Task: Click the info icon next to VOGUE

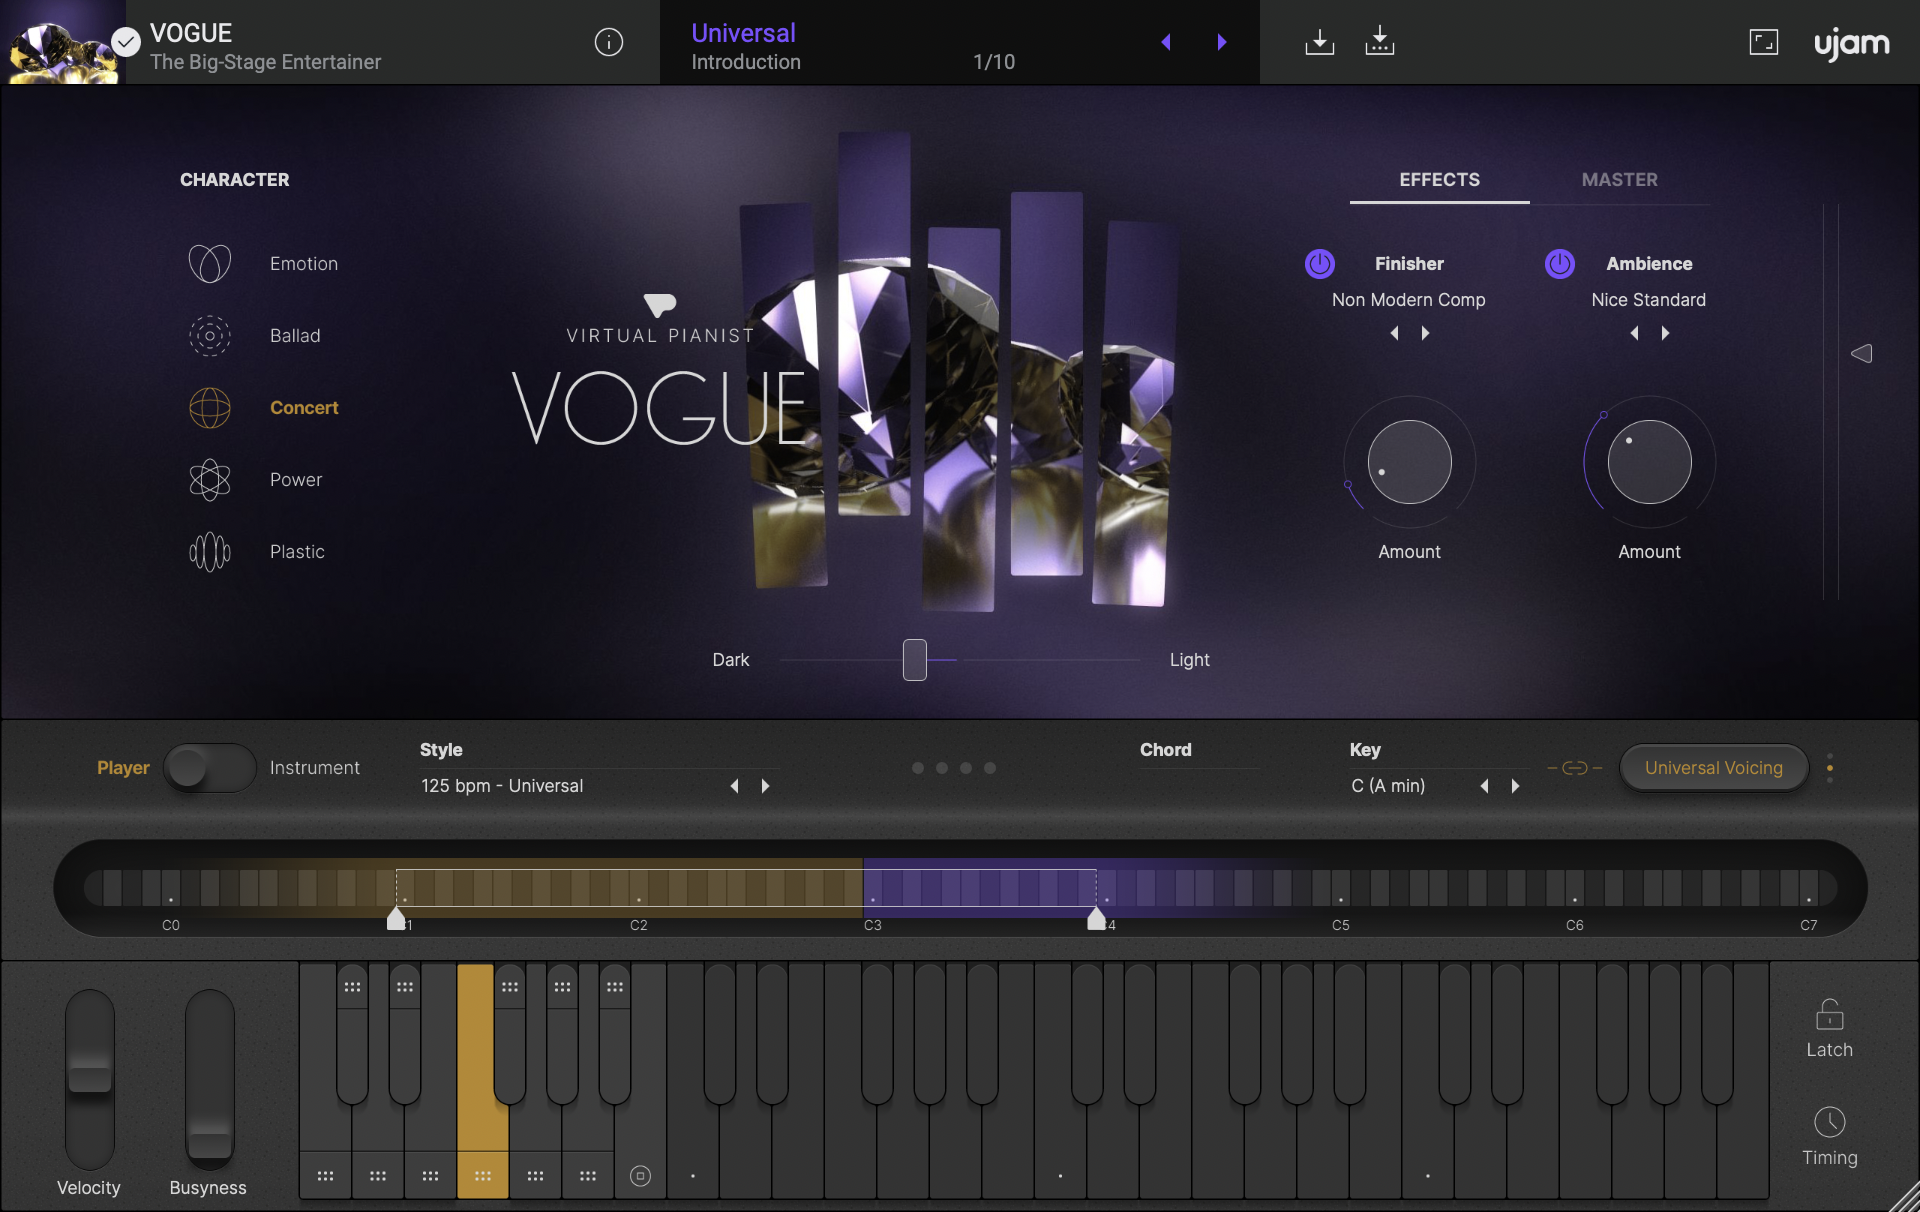Action: (x=608, y=42)
